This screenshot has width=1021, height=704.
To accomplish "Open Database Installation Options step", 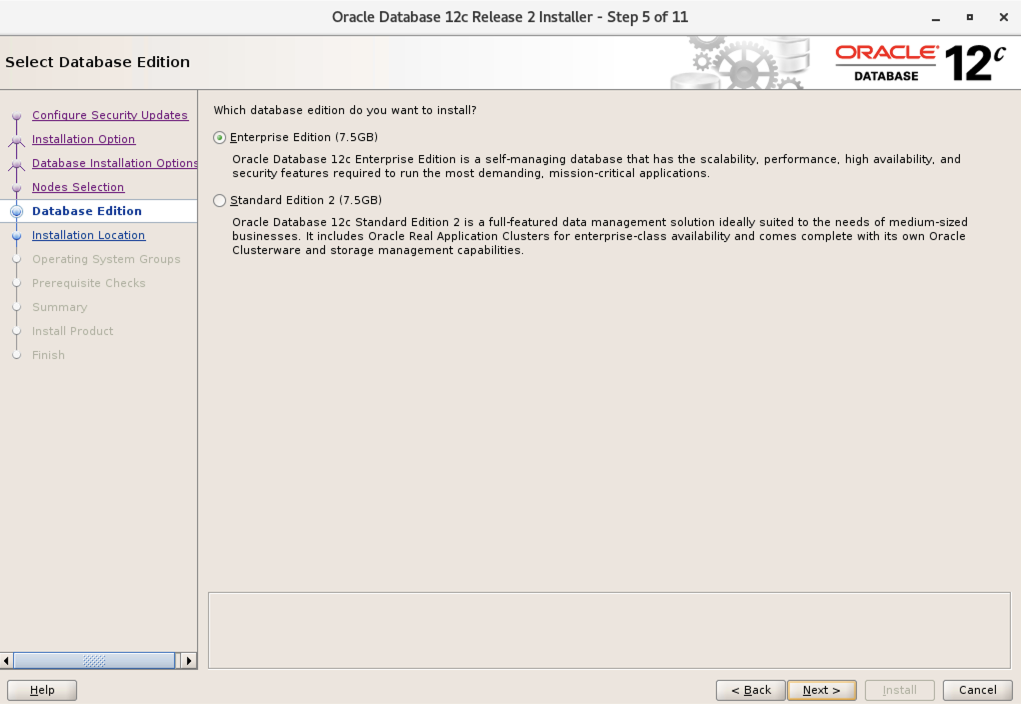I will tap(115, 163).
